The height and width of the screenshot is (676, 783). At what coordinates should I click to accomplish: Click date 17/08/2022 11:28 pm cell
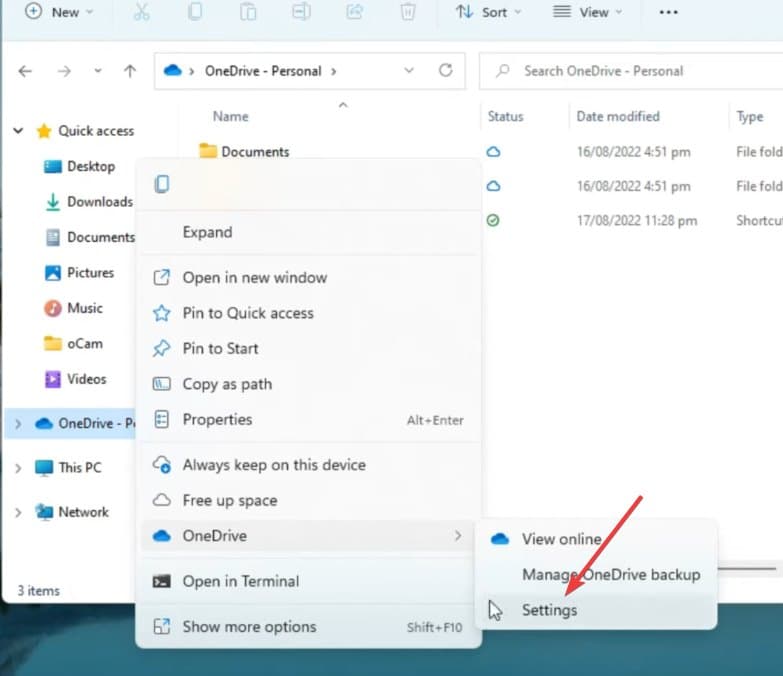point(637,221)
